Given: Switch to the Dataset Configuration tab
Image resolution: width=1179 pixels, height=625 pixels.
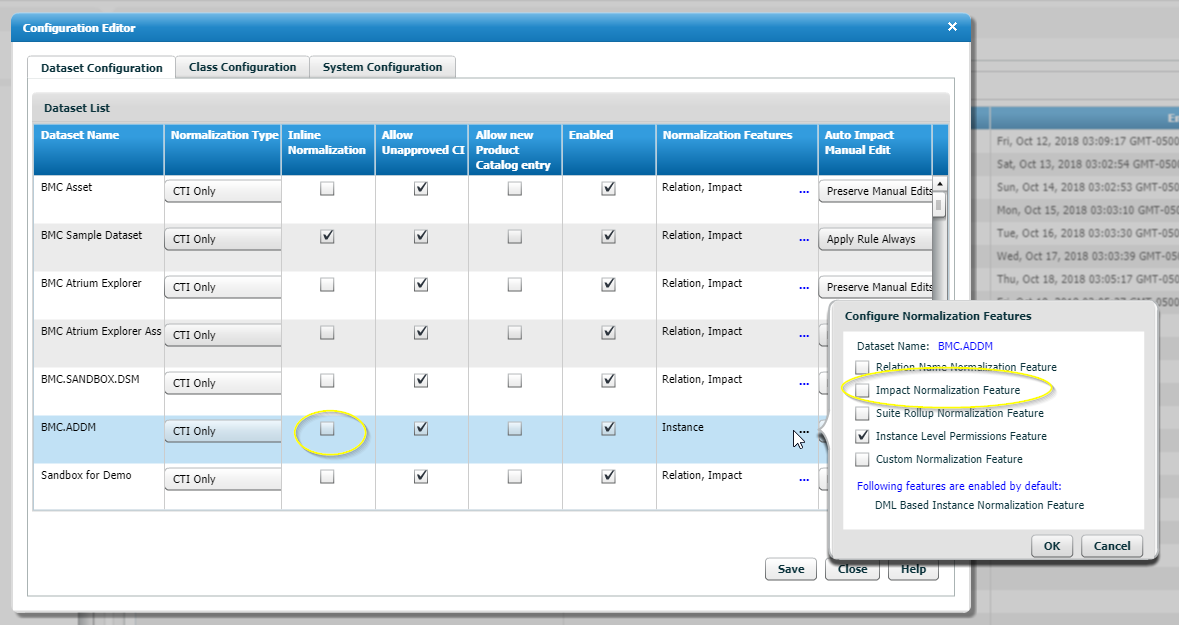Looking at the screenshot, I should (x=102, y=67).
